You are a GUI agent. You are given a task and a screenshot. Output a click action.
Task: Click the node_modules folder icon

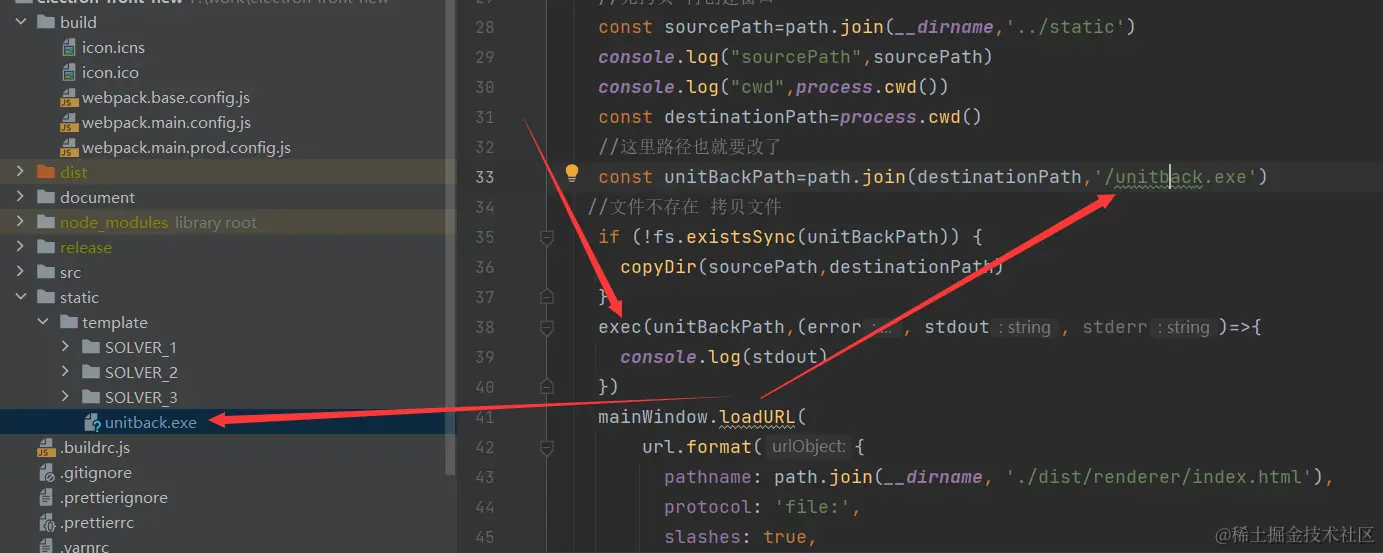46,222
